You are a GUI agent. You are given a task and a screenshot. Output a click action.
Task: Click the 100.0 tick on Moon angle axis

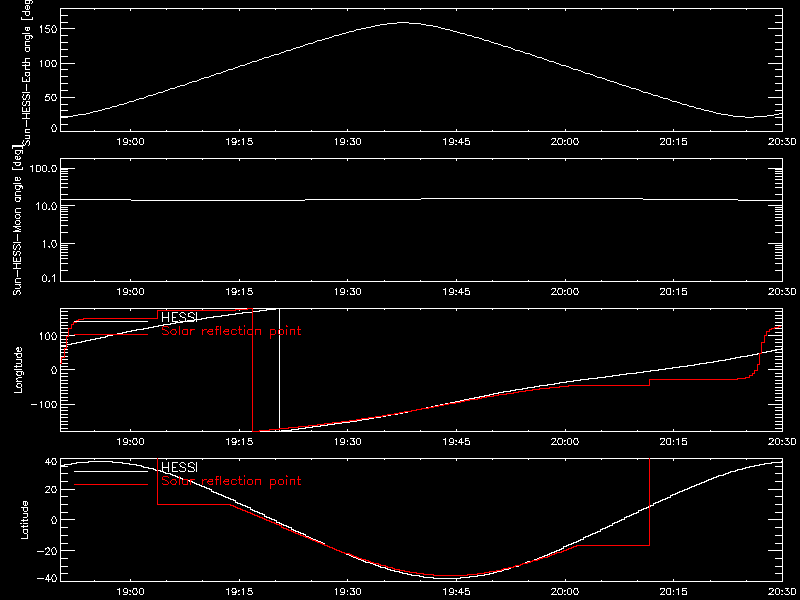tap(43, 169)
